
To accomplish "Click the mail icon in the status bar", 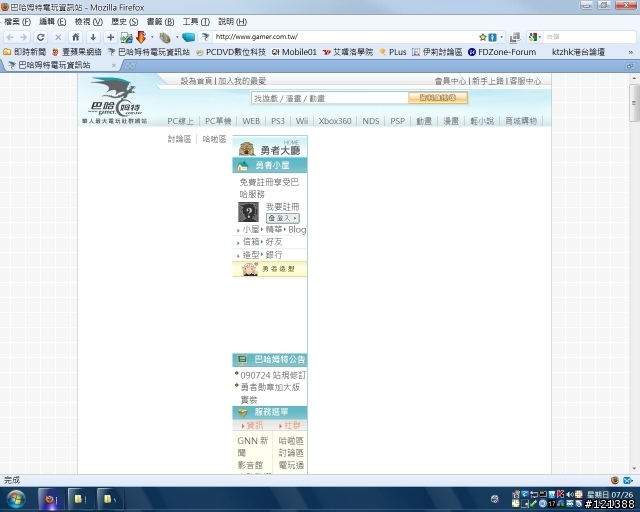I will pos(627,480).
